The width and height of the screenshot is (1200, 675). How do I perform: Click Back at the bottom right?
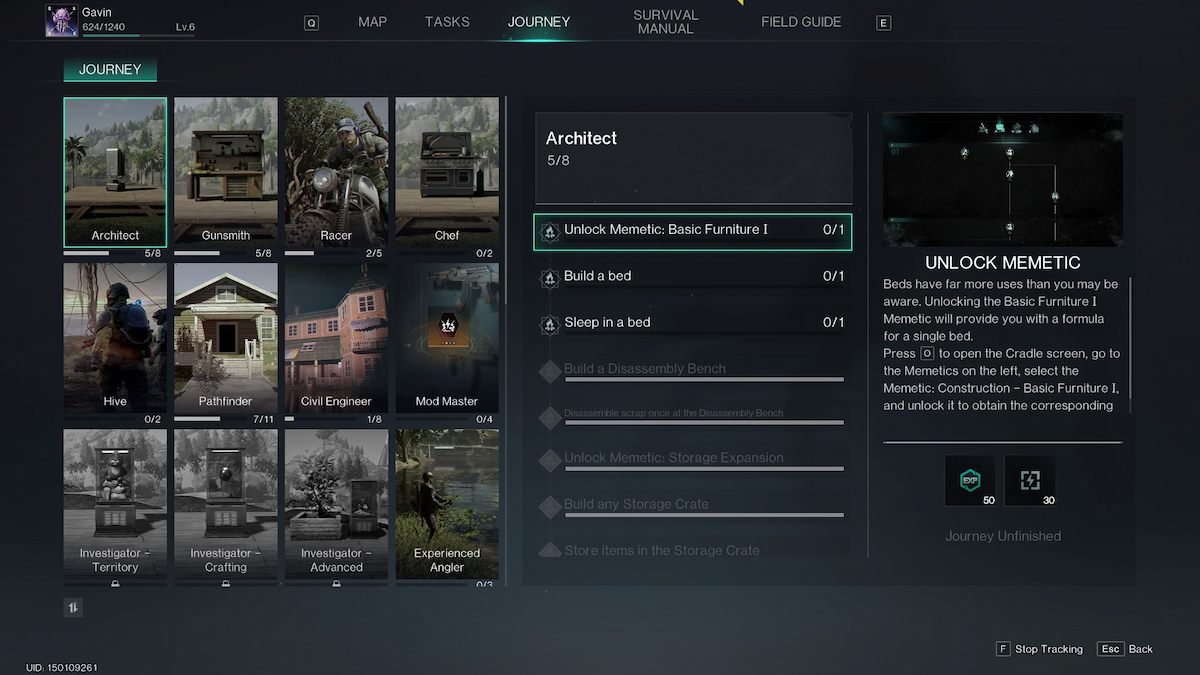click(1124, 649)
